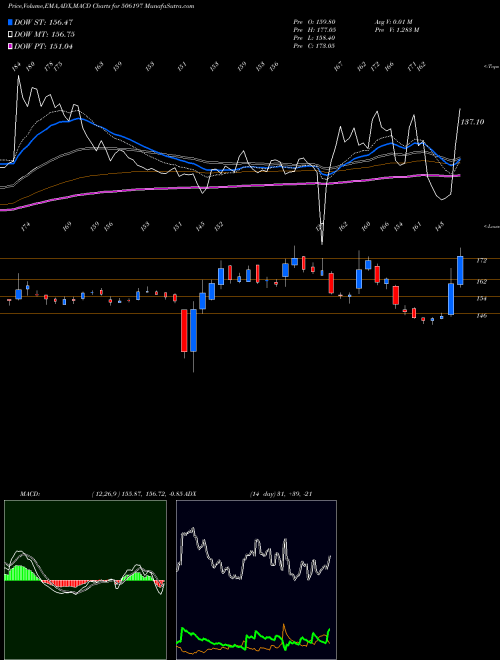
Task: Click the 154 price axis label
Action: [x=481, y=298]
